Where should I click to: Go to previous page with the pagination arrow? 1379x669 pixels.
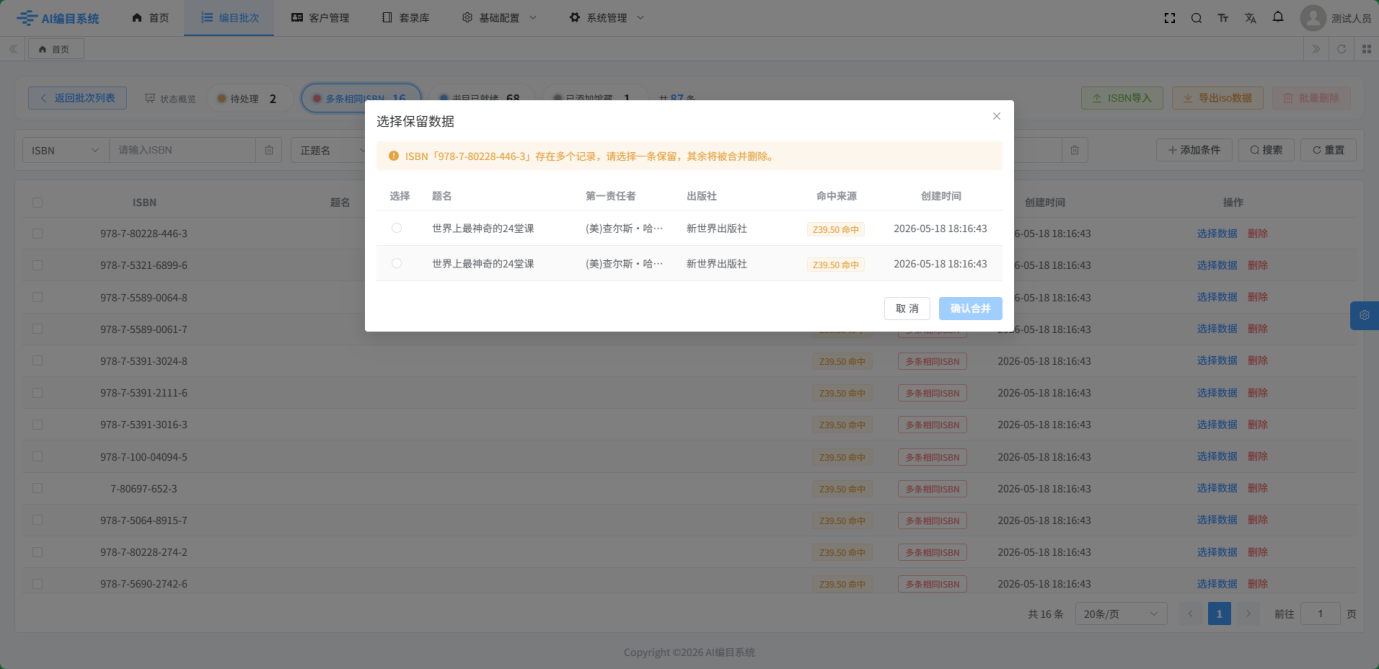click(x=1190, y=614)
